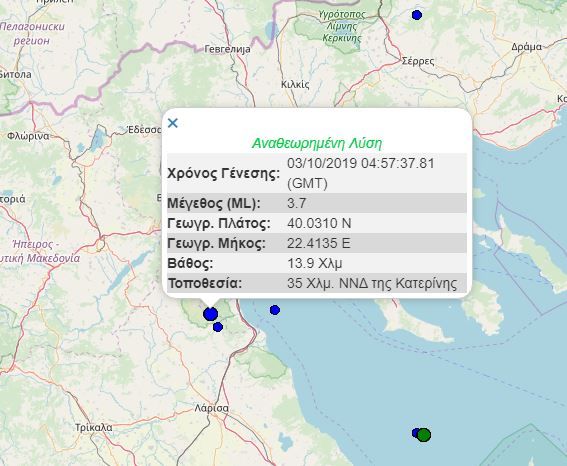Click the Γεωγρ. Μήκος 22.4135 E value
567x466 pixels.
click(x=319, y=243)
